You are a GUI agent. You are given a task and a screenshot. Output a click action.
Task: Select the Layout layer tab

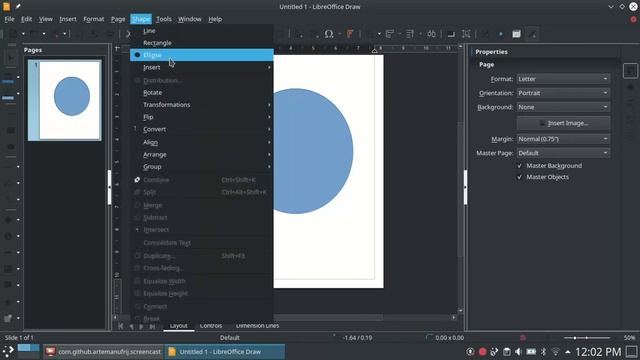179,326
